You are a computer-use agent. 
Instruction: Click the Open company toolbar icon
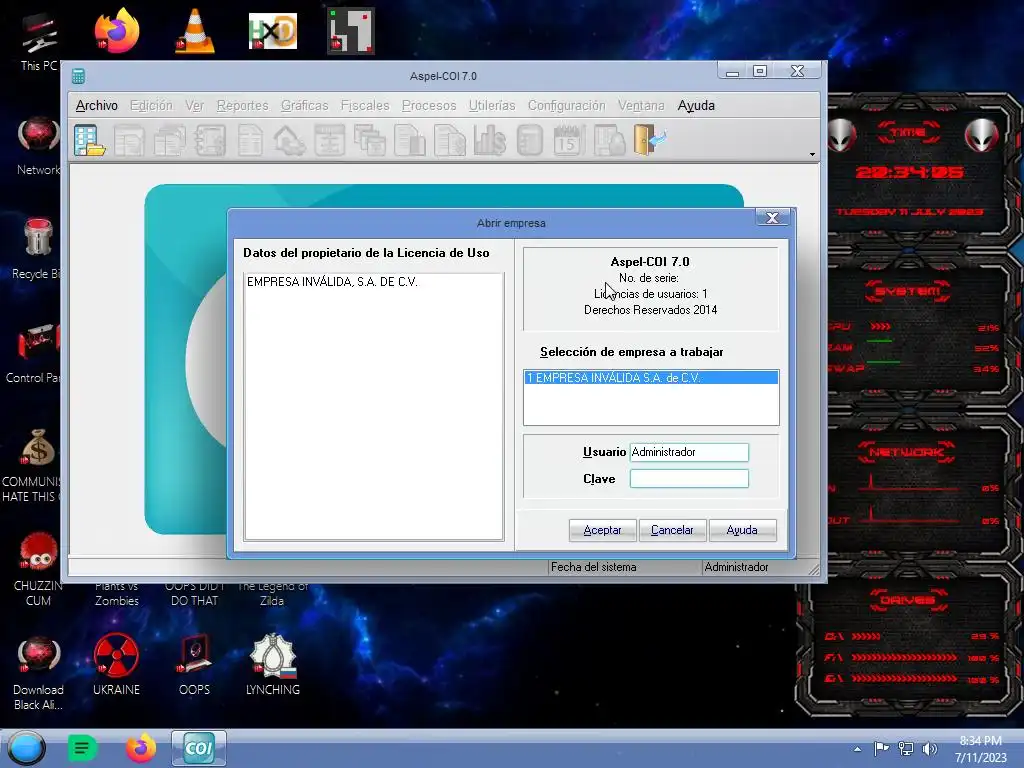[x=89, y=140]
